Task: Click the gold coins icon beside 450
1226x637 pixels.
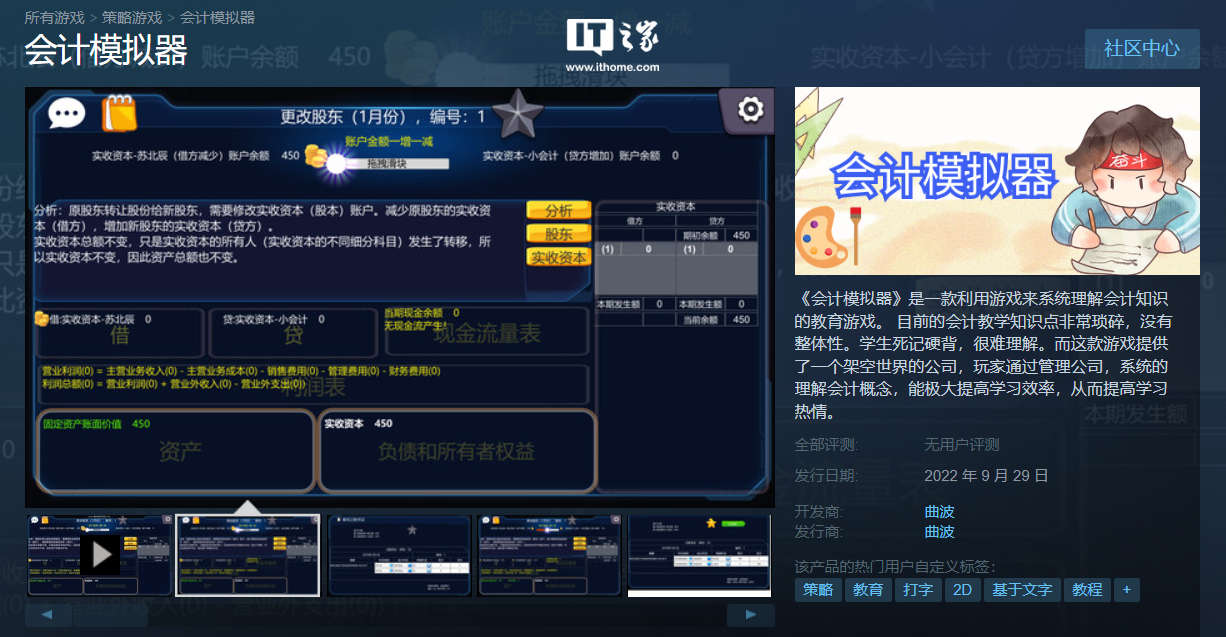Action: pyautogui.click(x=316, y=155)
